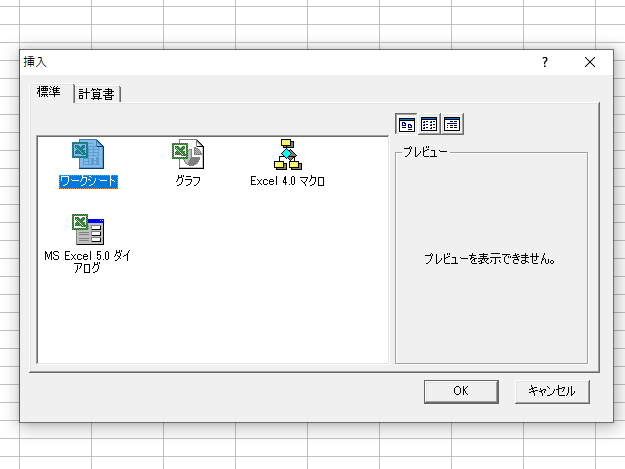This screenshot has height=469, width=625.
Task: Open the 標準 tab
Action: point(51,93)
